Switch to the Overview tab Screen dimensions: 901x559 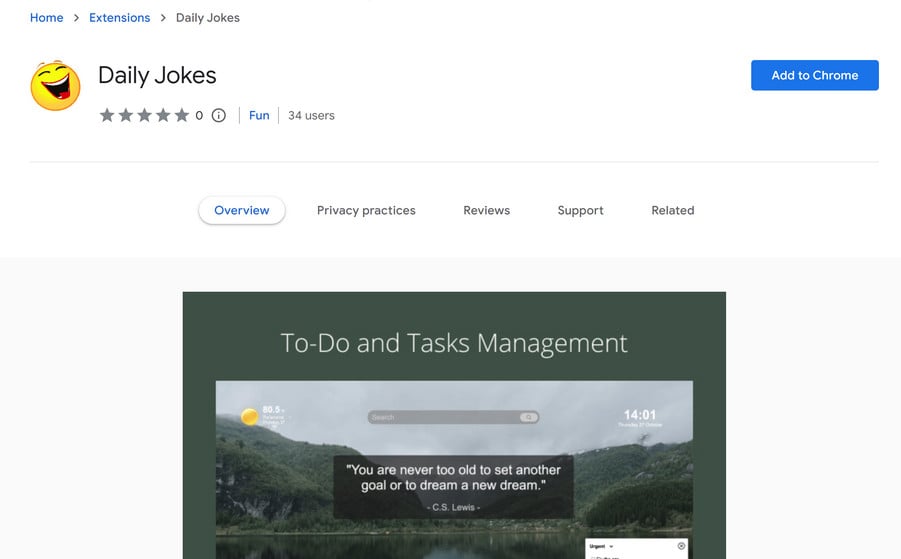point(242,210)
